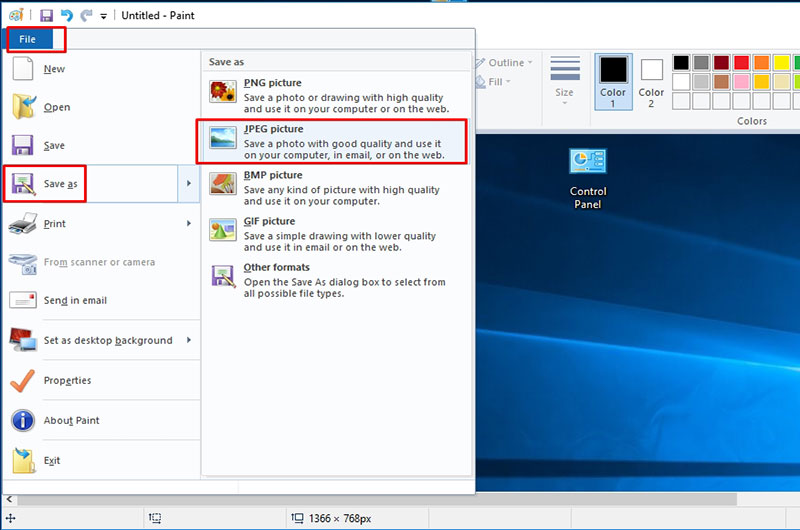Expand the Print submenu arrow
Viewport: 800px width, 530px height.
pos(189,223)
